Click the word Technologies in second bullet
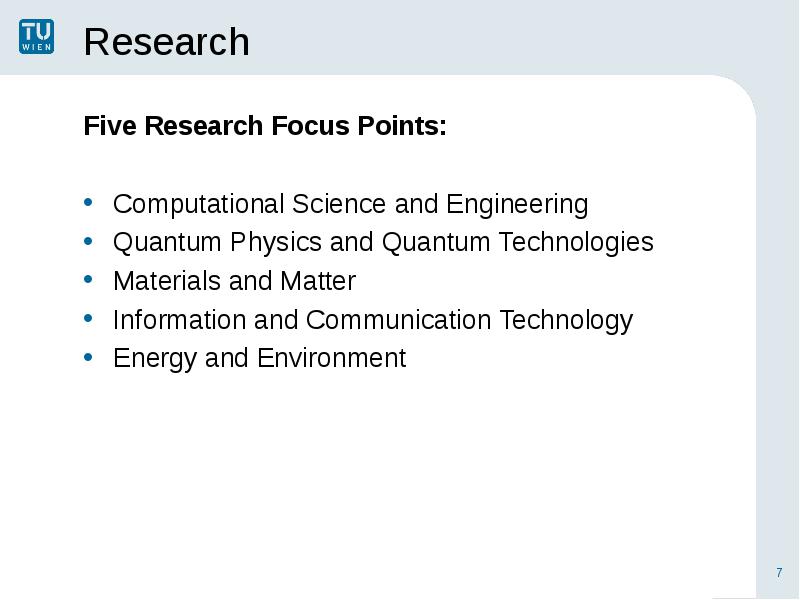The width and height of the screenshot is (800, 600). [576, 242]
